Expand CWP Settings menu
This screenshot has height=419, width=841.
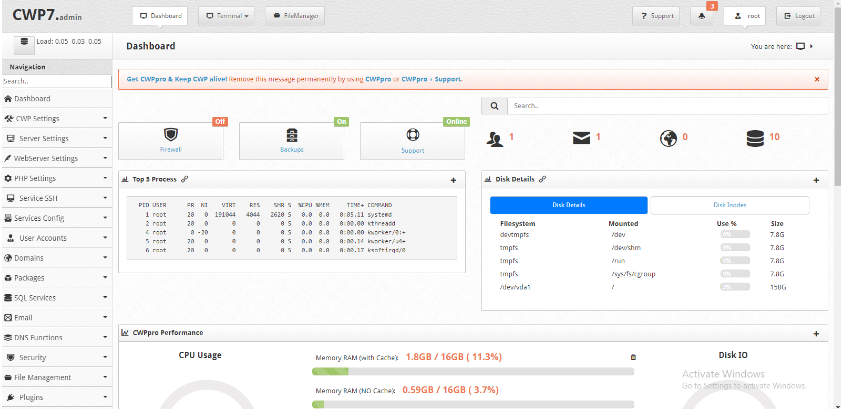click(x=56, y=119)
